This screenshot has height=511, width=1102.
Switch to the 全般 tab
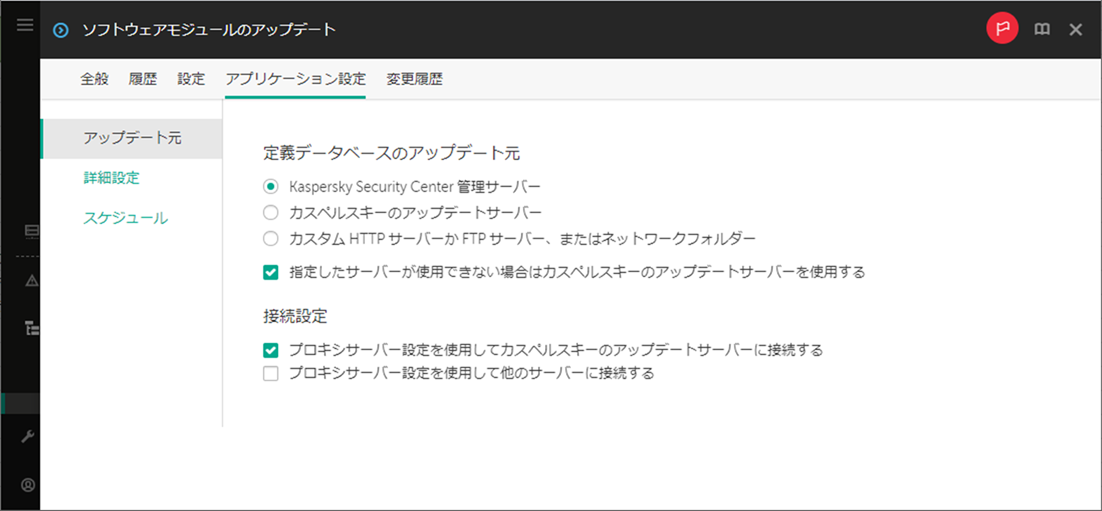click(x=95, y=79)
